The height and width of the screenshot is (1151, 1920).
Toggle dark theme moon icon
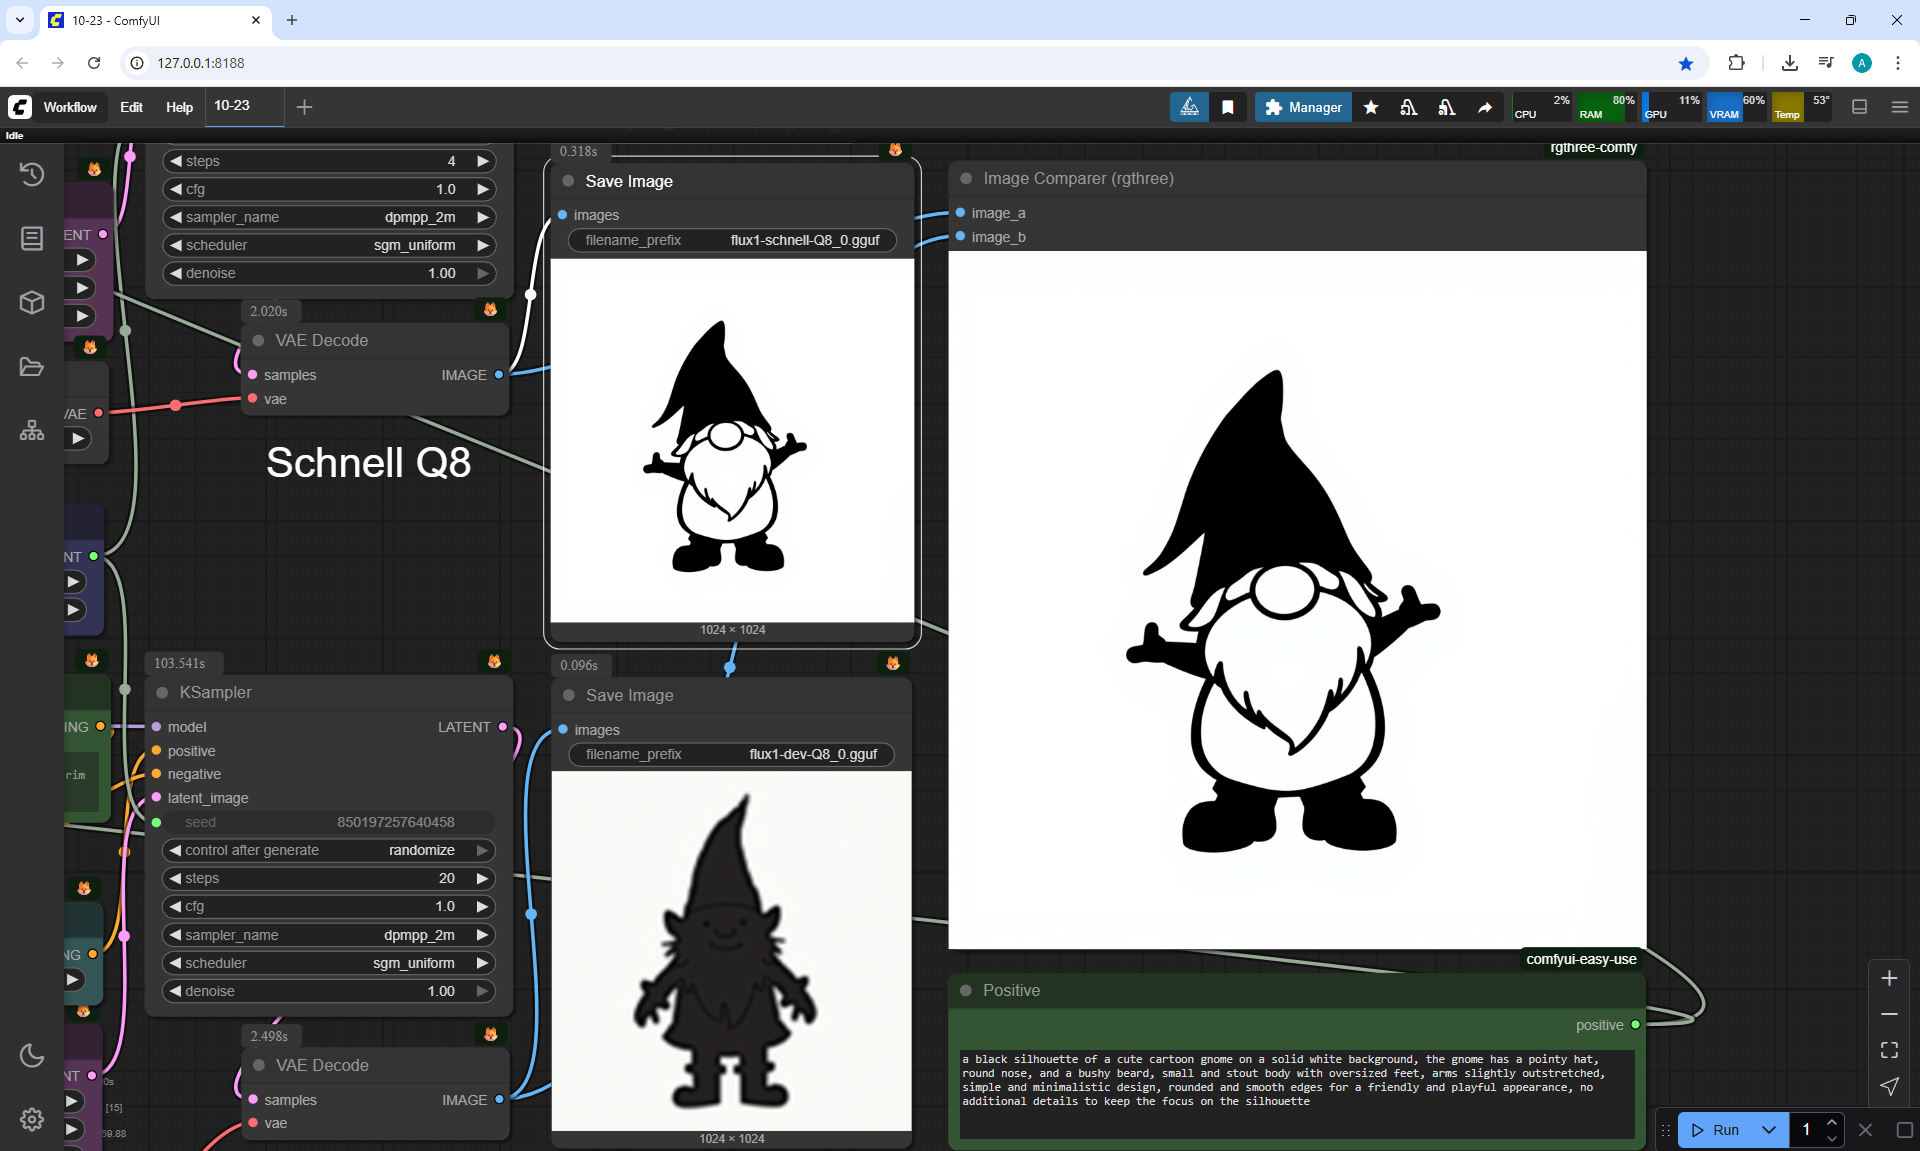click(x=32, y=1055)
